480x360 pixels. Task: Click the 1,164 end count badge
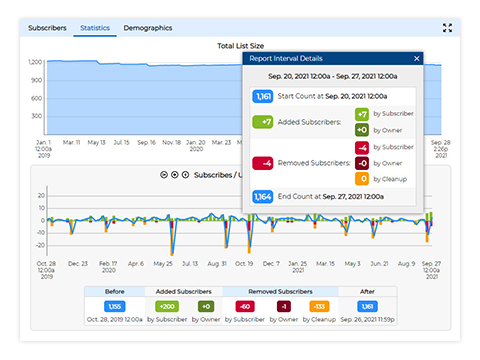click(x=263, y=197)
